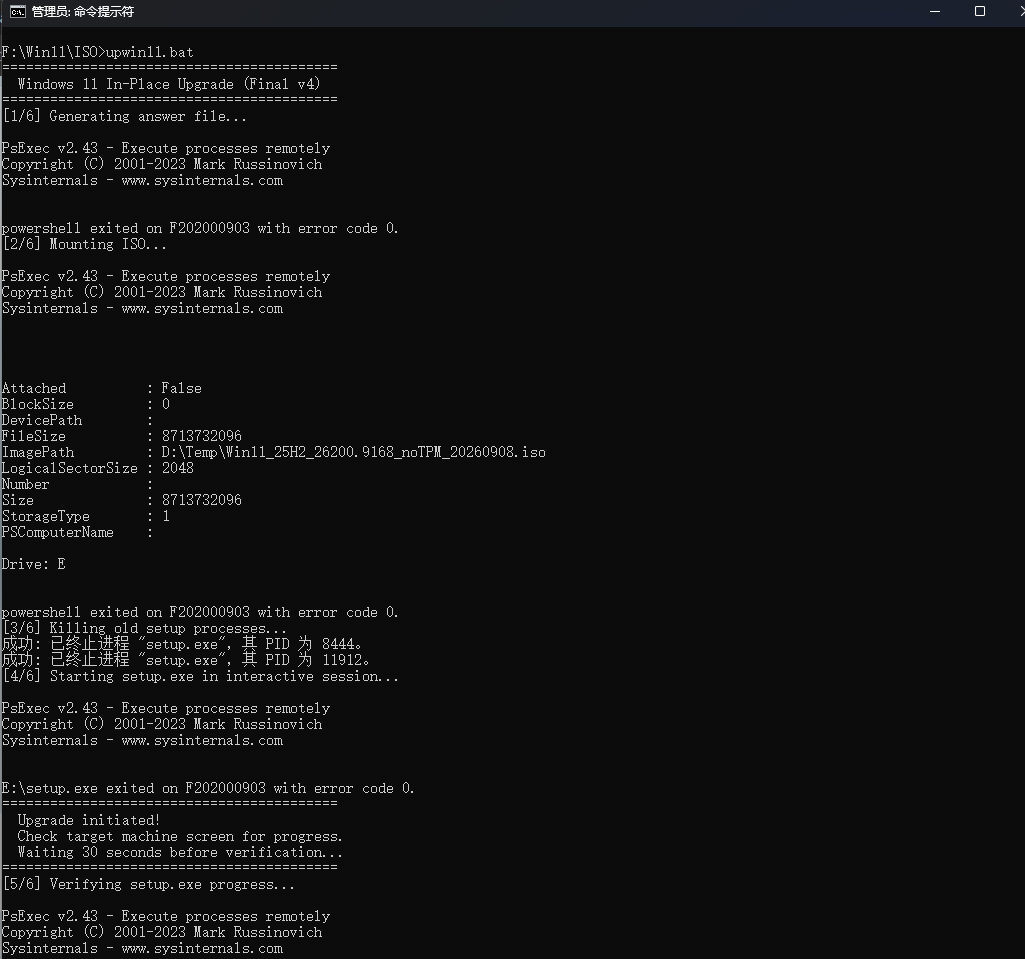Click the 'Waiting 30 seconds before verification...' line
Screen dimensions: 1025x959
[180, 852]
